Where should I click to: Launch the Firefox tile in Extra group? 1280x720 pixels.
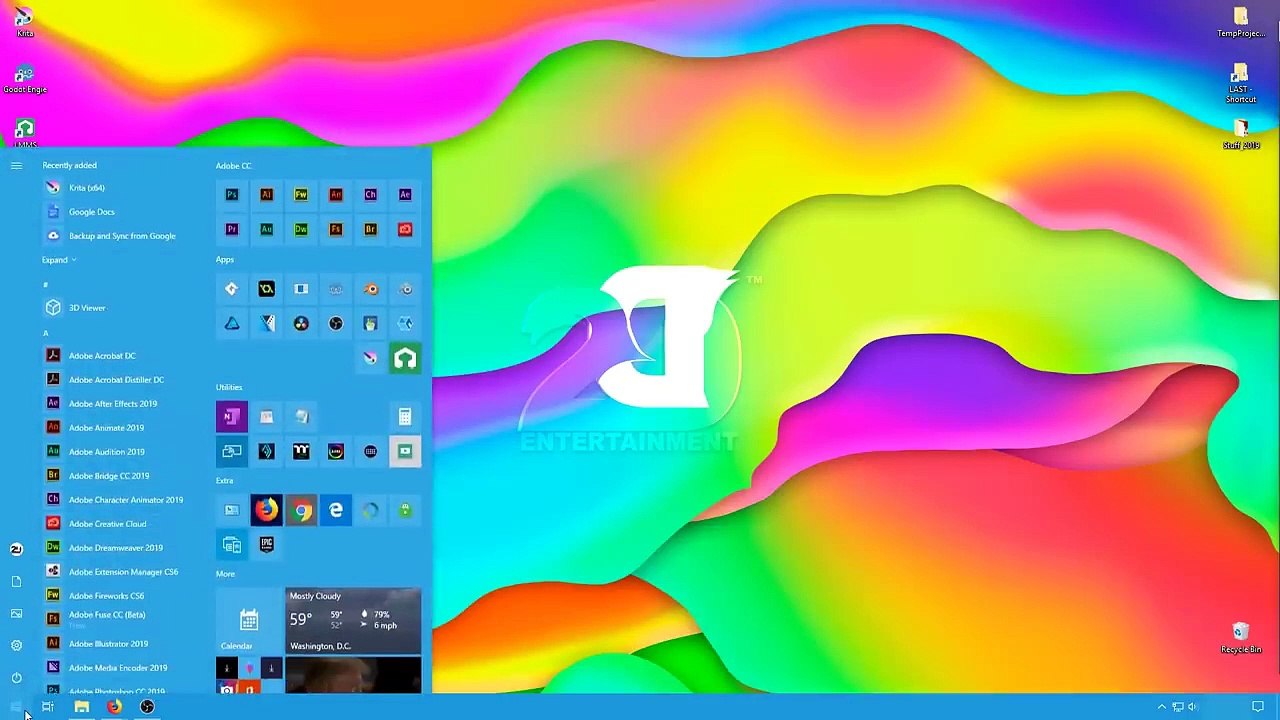tap(266, 510)
